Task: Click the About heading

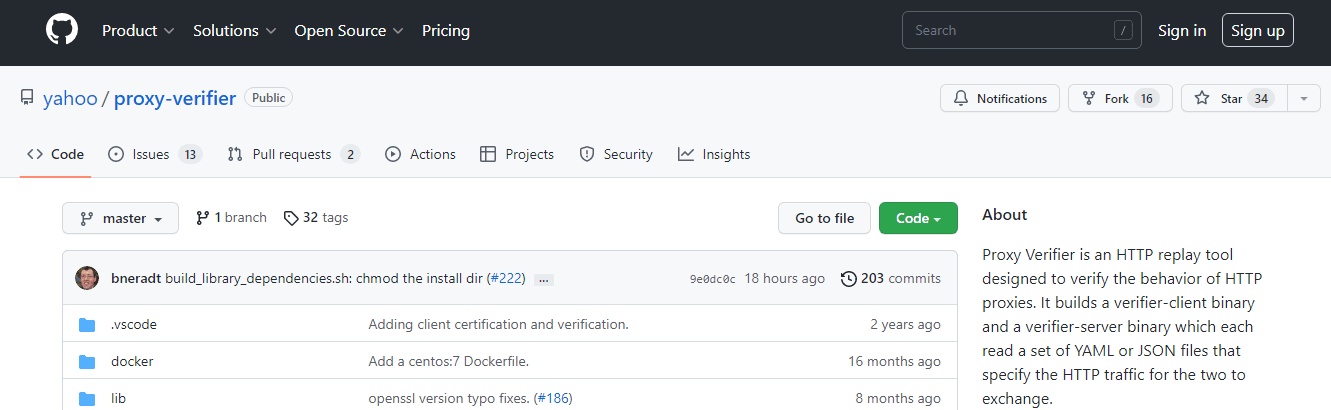Action: pyautogui.click(x=1005, y=214)
